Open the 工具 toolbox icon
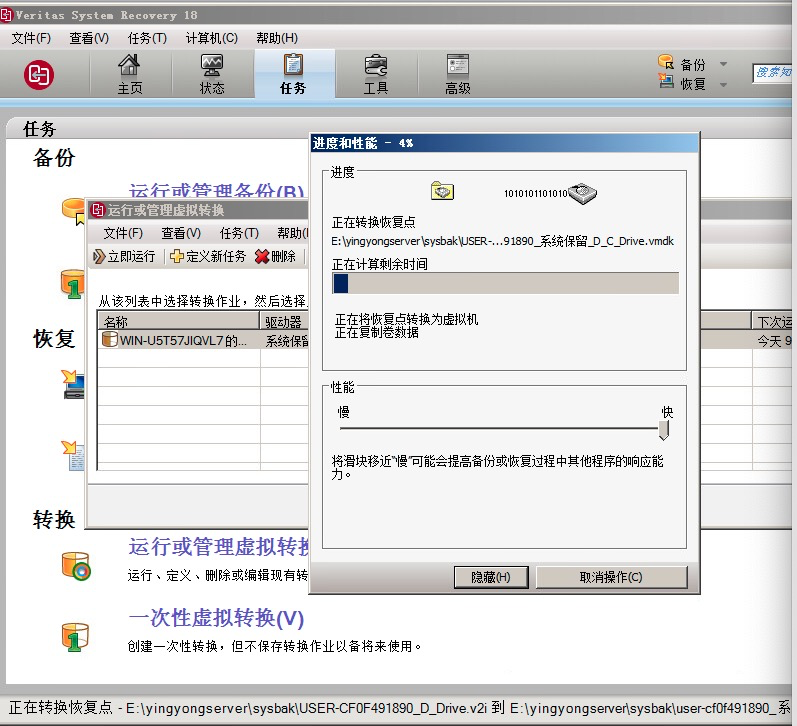Viewport: 797px width, 726px height. click(x=376, y=74)
